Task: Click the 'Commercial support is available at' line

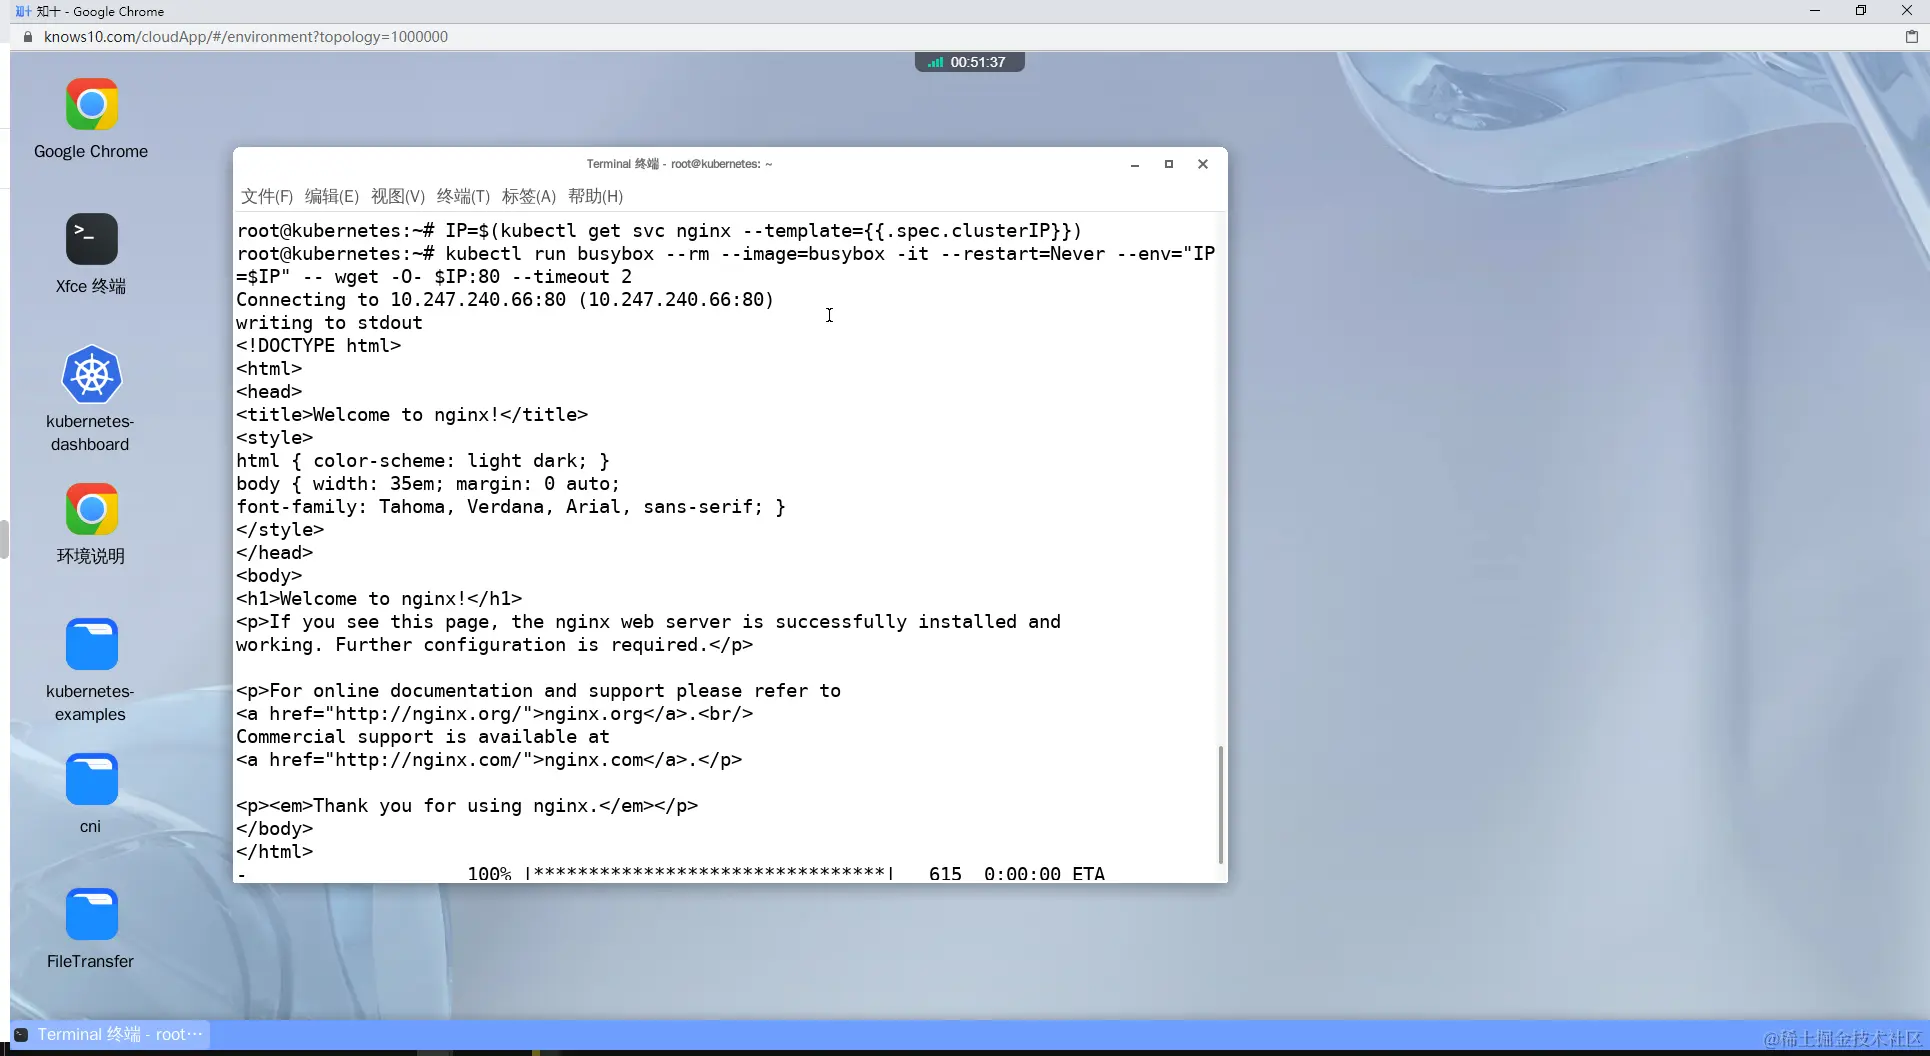Action: [423, 737]
